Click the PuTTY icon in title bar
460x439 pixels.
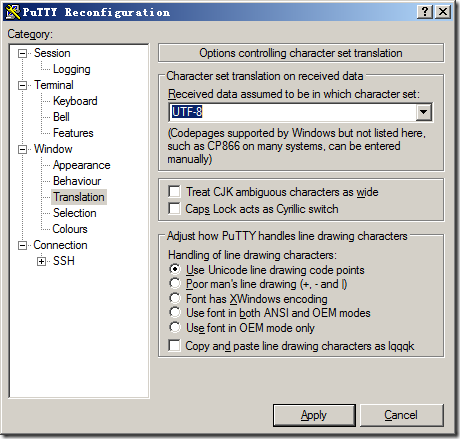pos(13,12)
